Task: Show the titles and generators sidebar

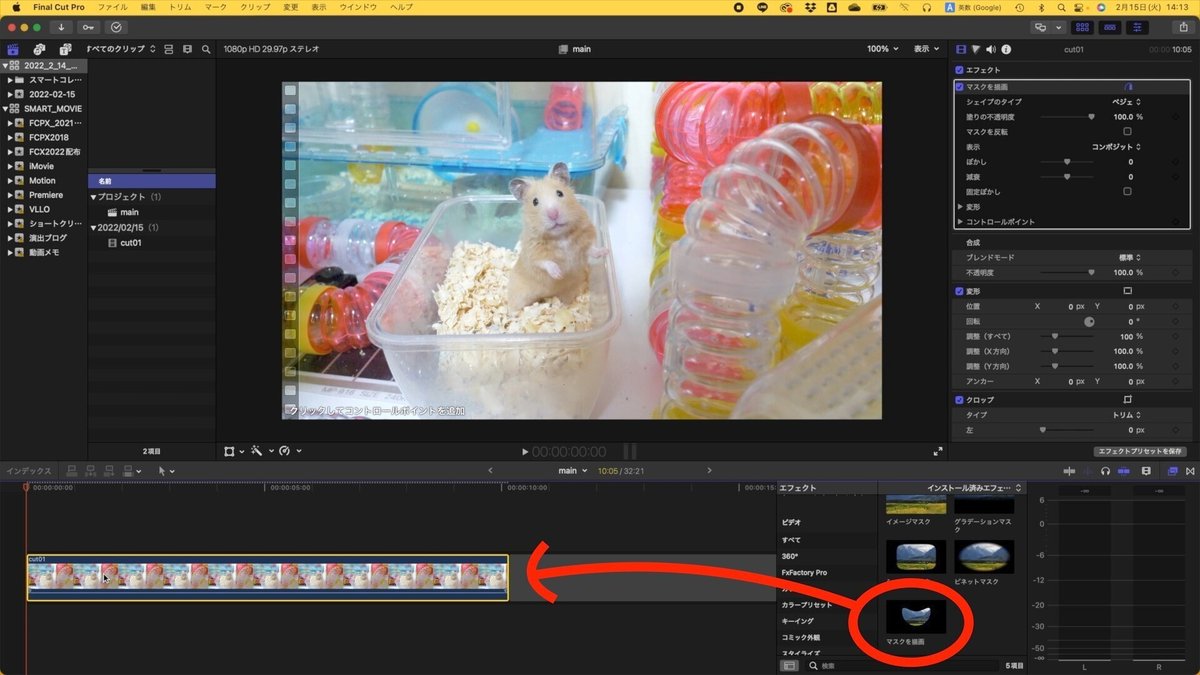Action: coord(66,49)
